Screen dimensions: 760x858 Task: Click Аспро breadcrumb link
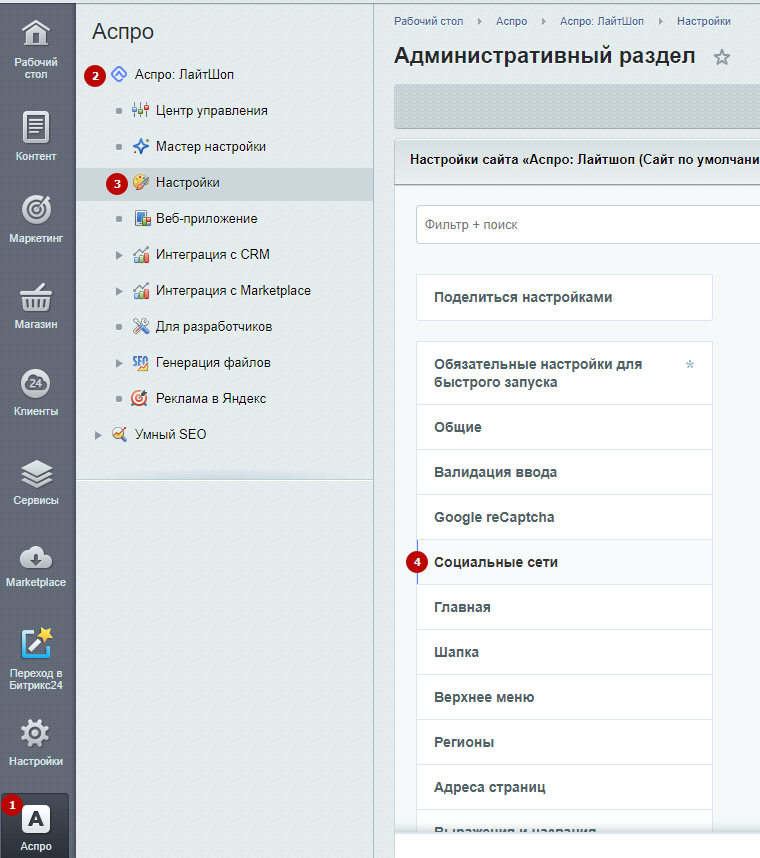[x=512, y=21]
